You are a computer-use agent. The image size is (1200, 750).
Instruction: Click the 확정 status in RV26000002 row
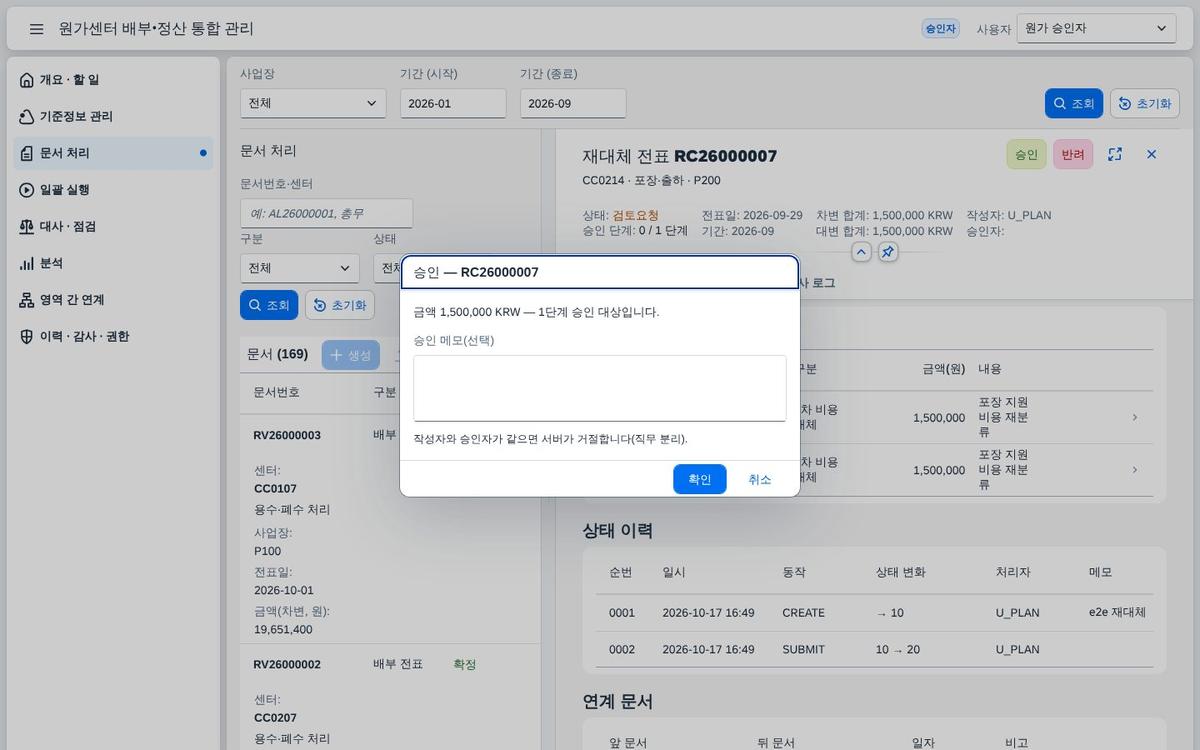[x=465, y=664]
